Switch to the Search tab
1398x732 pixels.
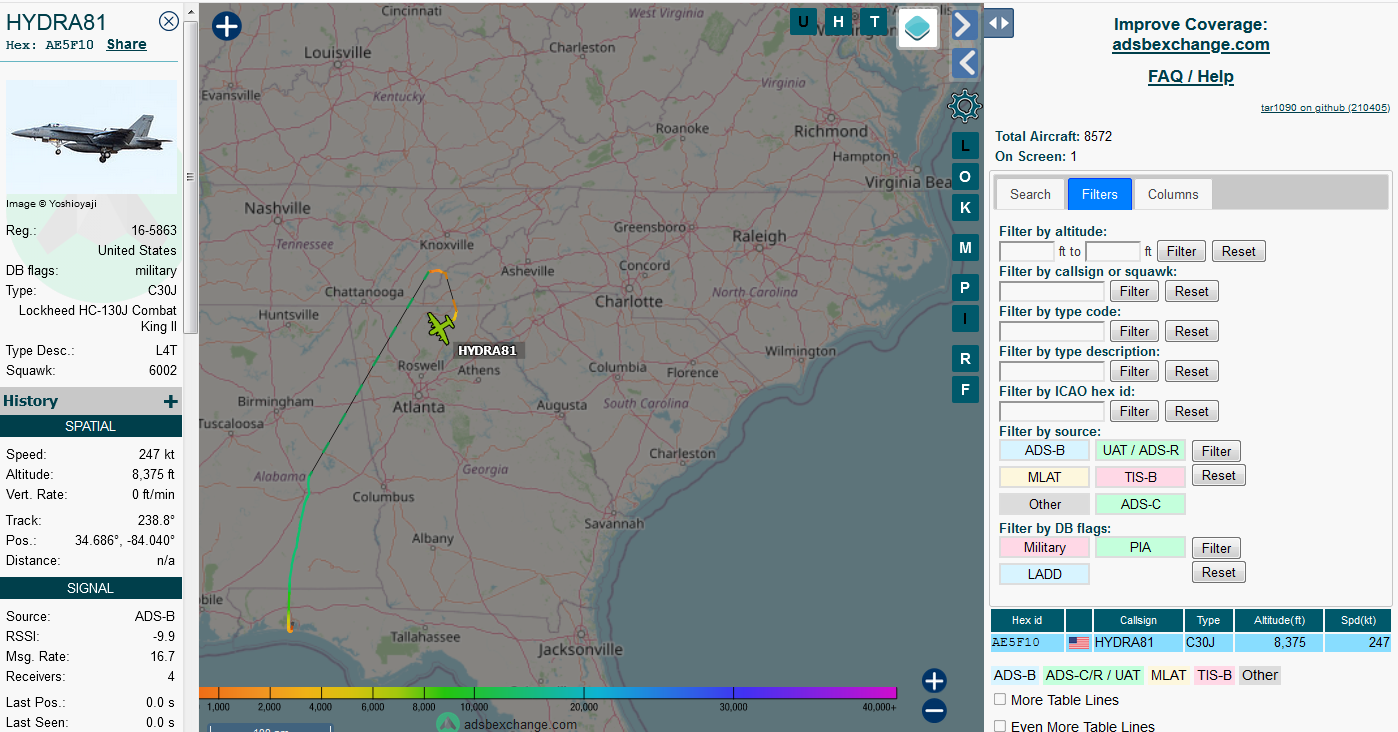pyautogui.click(x=1030, y=194)
